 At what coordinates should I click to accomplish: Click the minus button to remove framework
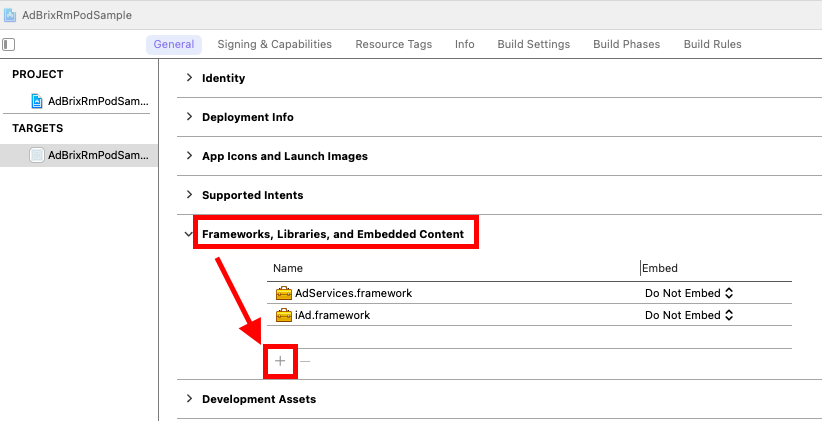(x=305, y=361)
